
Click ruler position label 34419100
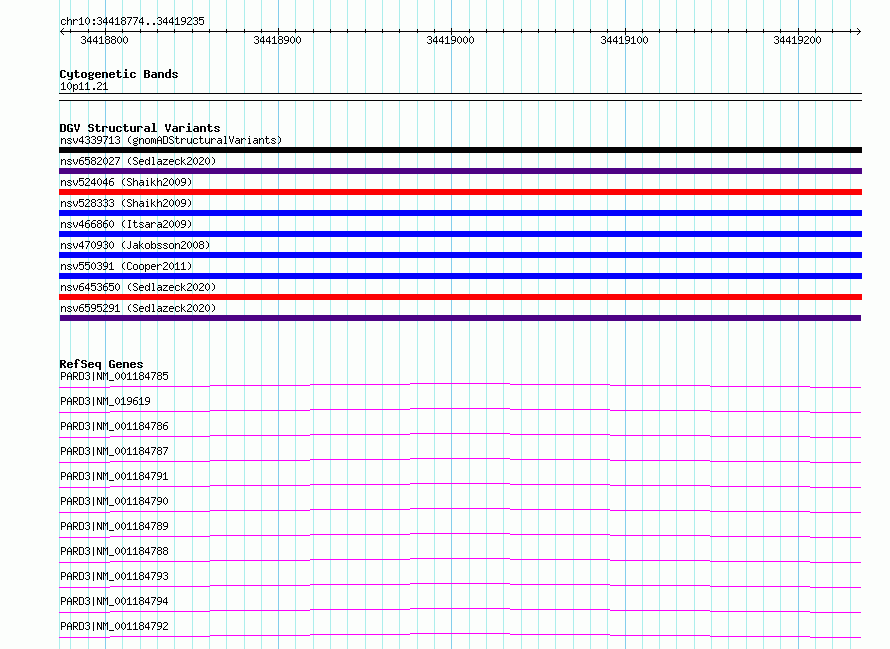624,40
